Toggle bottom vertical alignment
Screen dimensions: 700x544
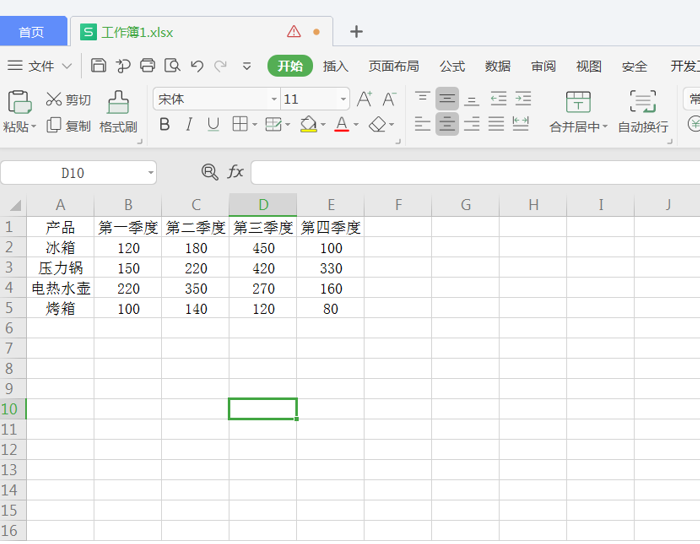(x=471, y=98)
